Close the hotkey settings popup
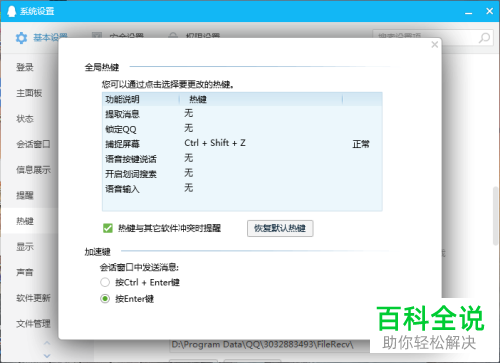 [434, 44]
